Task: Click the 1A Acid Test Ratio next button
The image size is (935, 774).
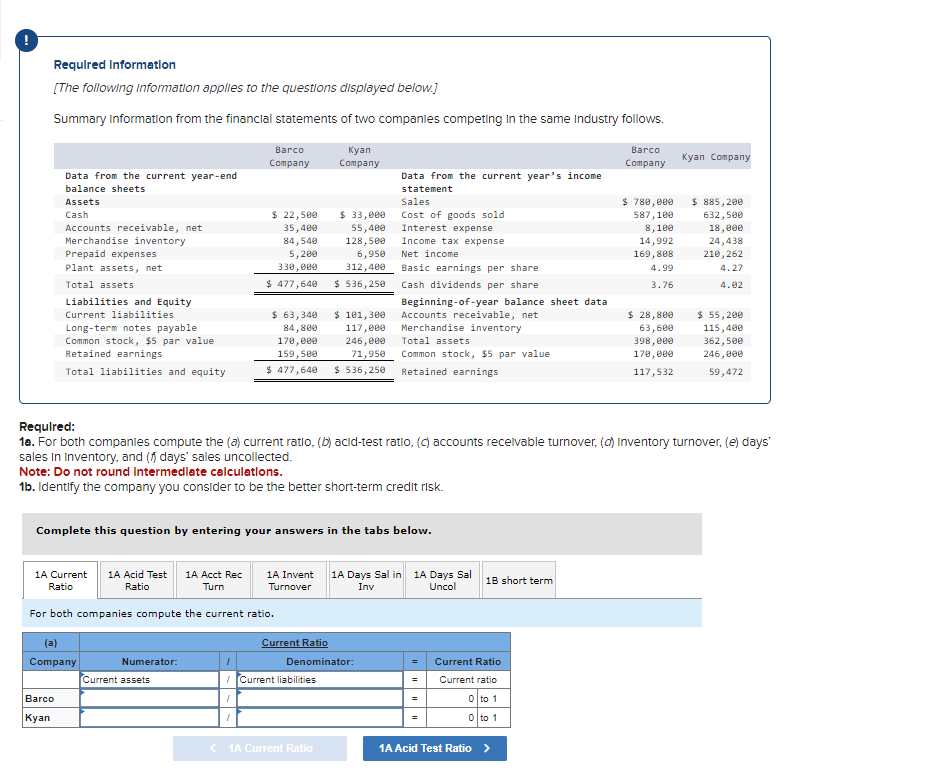Action: pos(435,748)
